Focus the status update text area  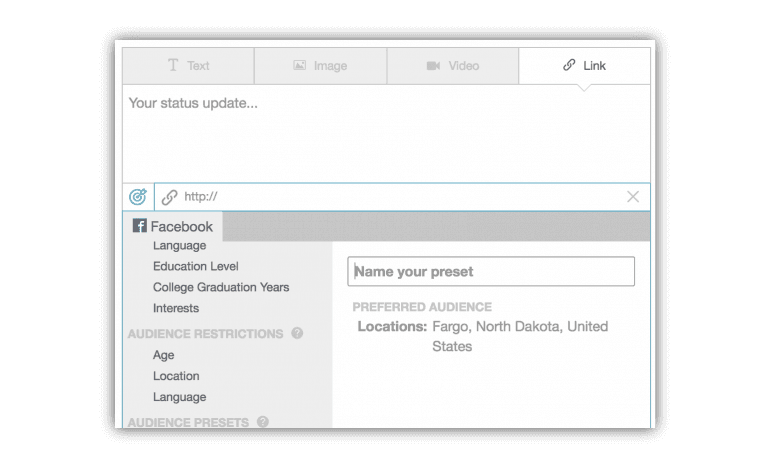point(385,135)
